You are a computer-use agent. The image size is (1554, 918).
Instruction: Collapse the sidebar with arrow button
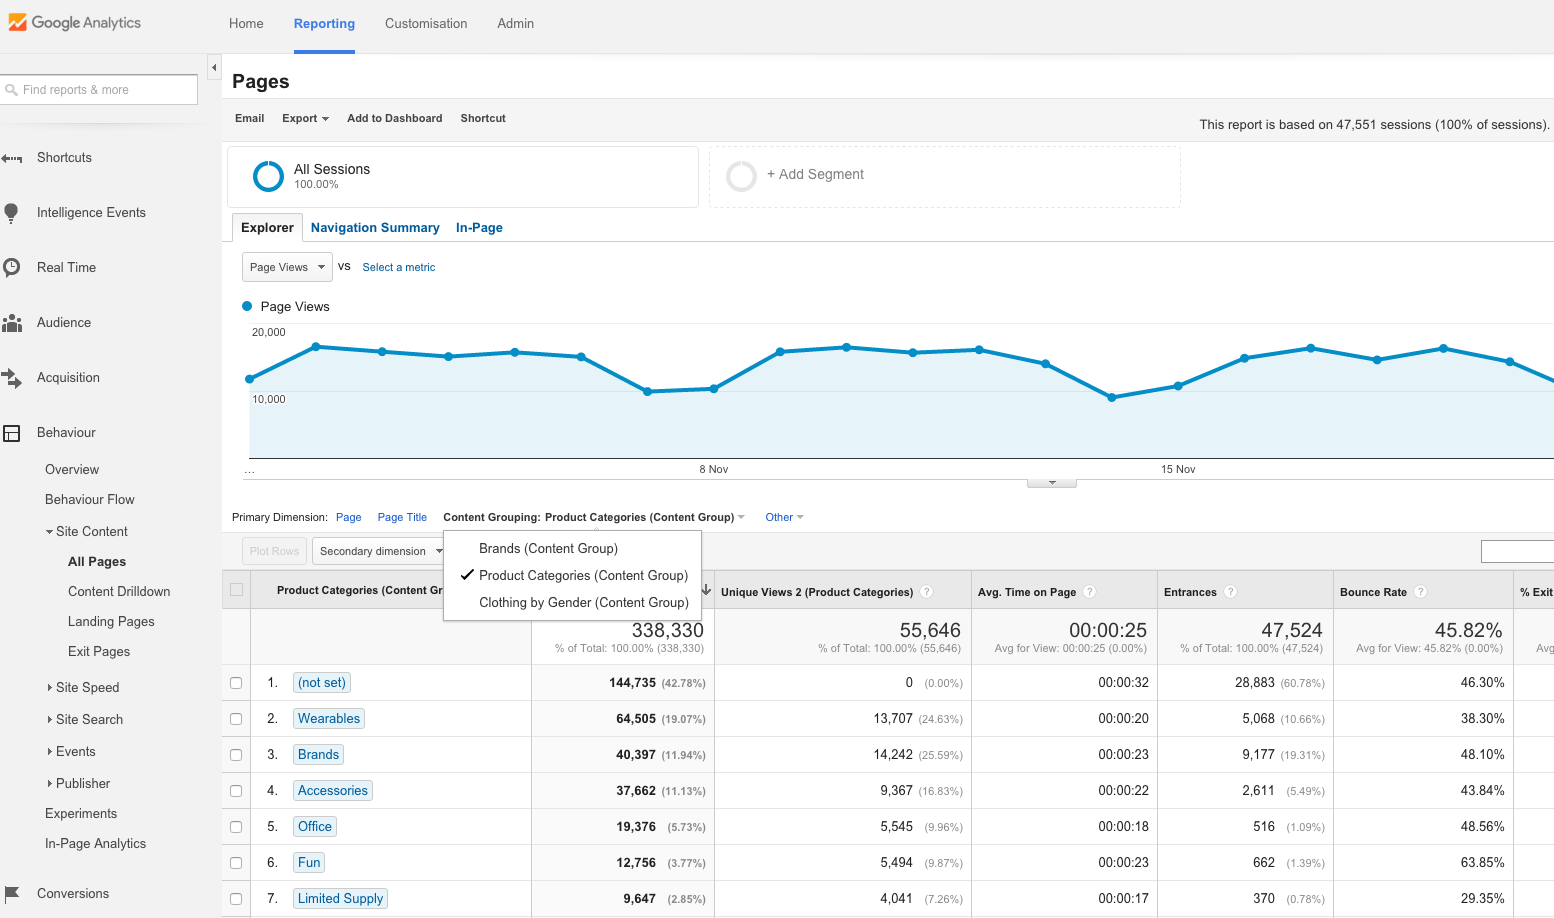(x=214, y=67)
